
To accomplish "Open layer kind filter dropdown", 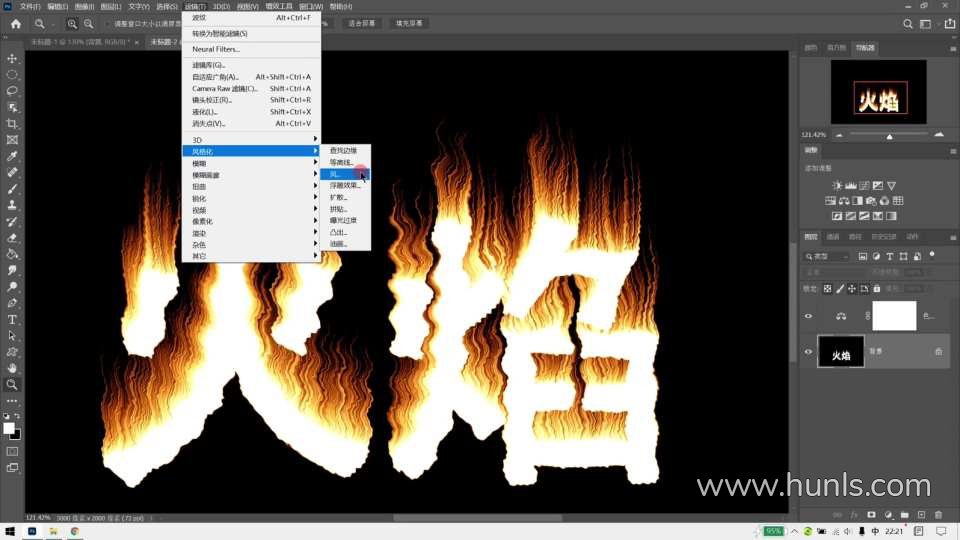I will [x=827, y=257].
